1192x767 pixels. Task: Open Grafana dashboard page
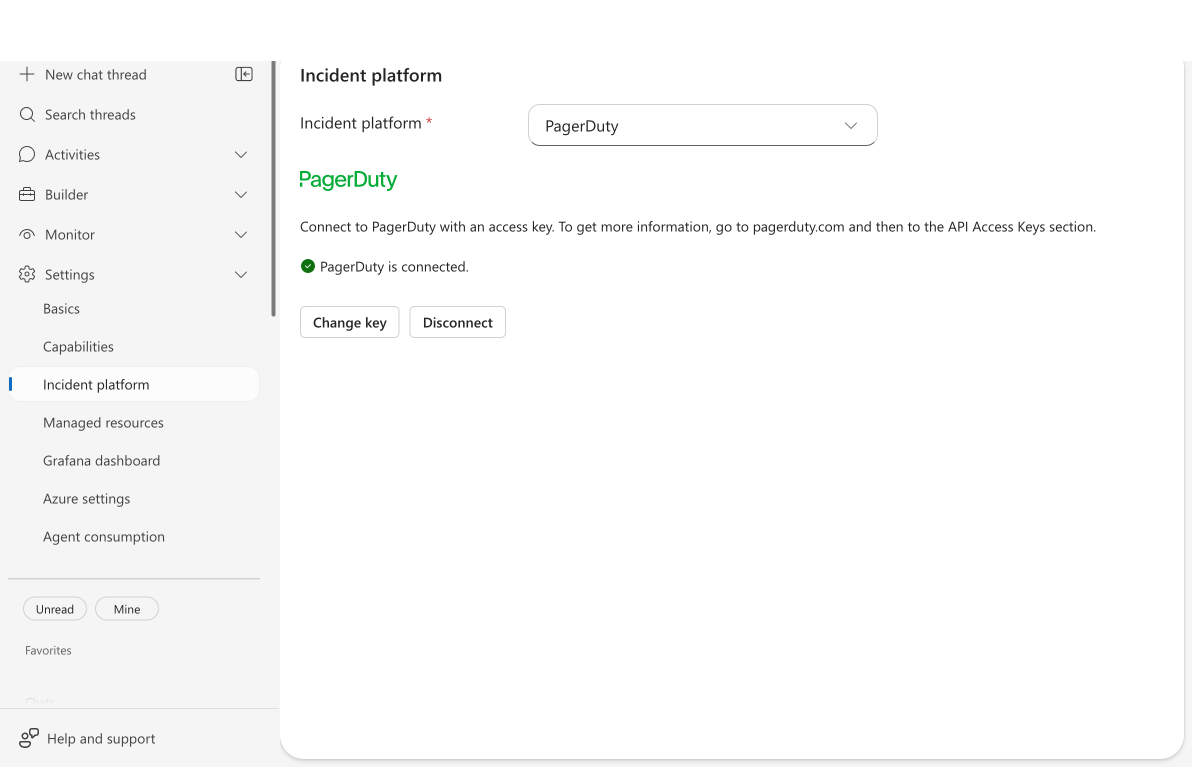(102, 461)
